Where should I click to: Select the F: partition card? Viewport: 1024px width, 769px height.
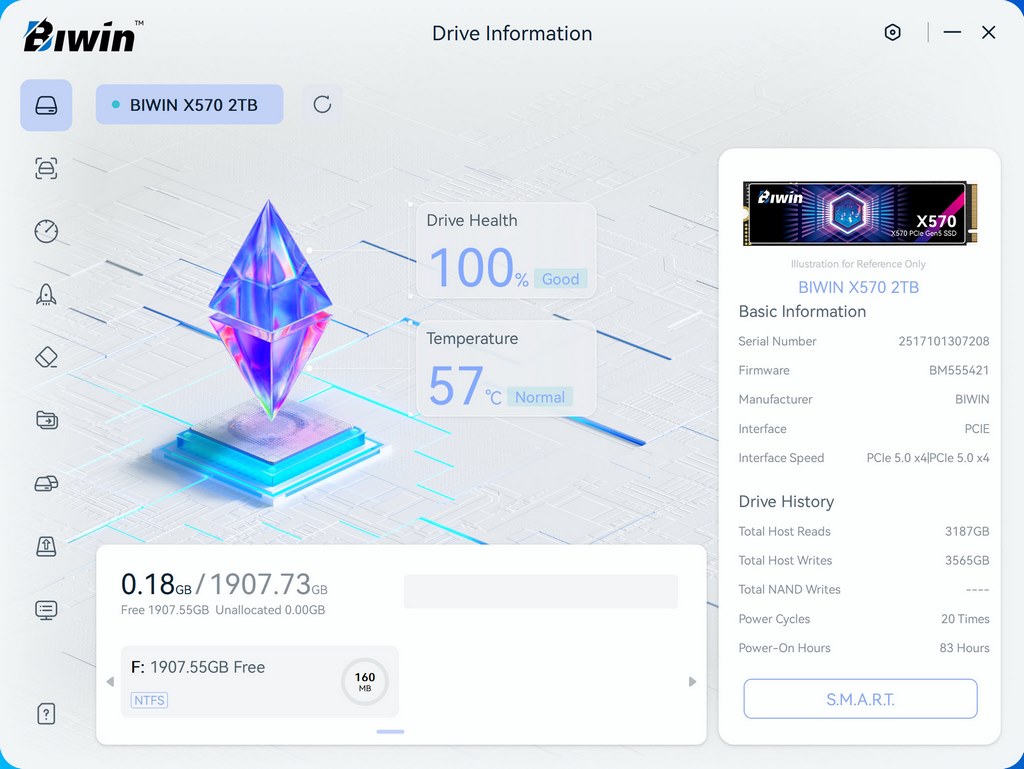tap(259, 681)
